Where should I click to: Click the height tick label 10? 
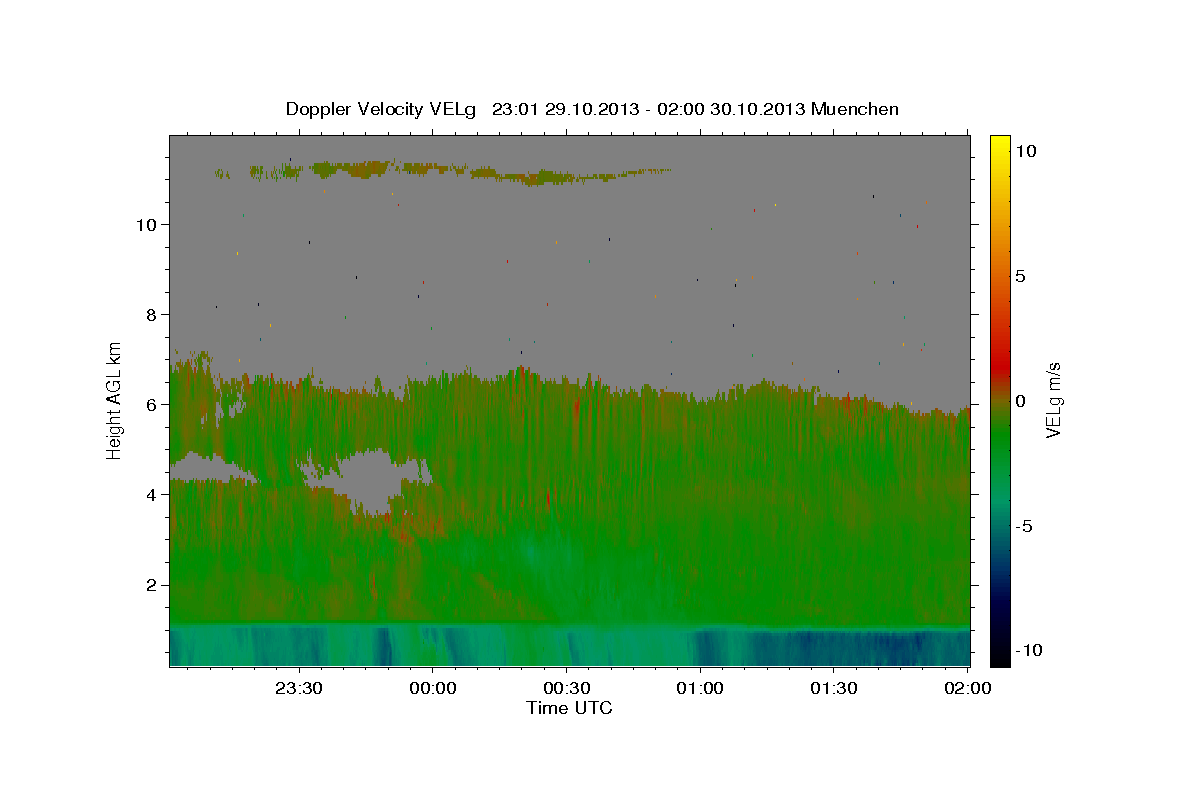[148, 224]
